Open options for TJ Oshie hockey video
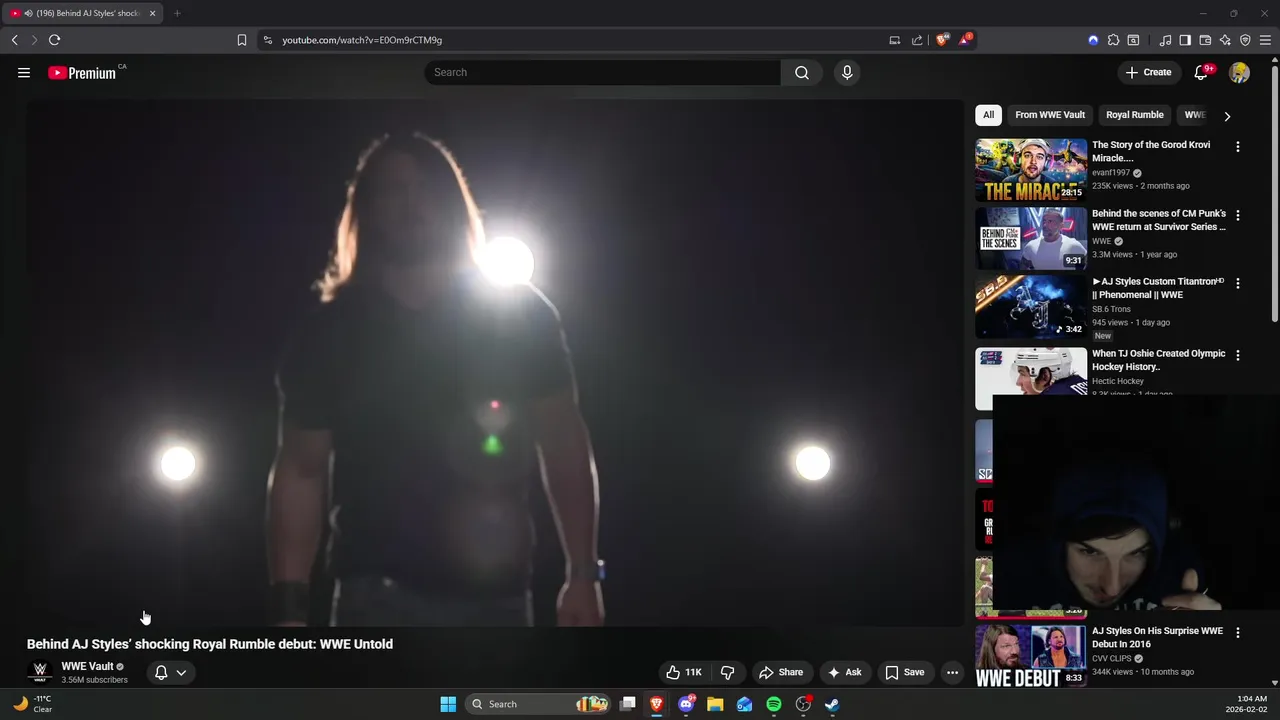Image resolution: width=1280 pixels, height=720 pixels. click(x=1238, y=355)
